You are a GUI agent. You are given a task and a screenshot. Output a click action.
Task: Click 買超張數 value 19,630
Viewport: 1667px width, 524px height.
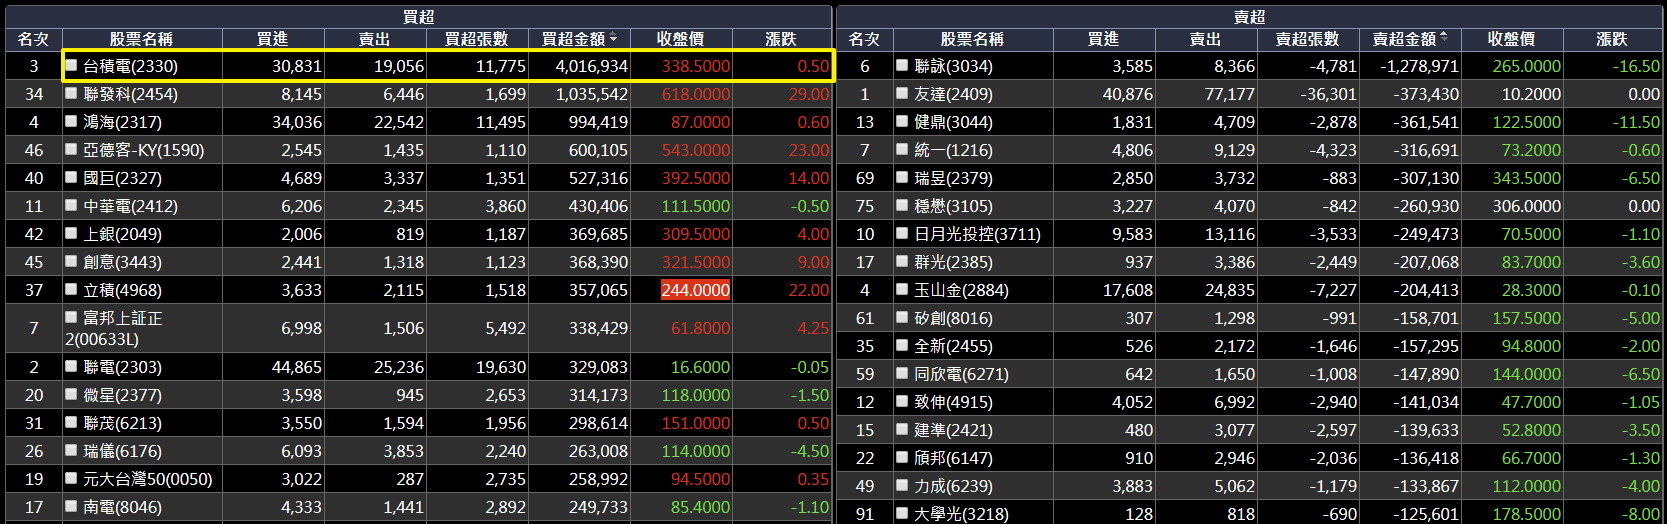(x=501, y=367)
